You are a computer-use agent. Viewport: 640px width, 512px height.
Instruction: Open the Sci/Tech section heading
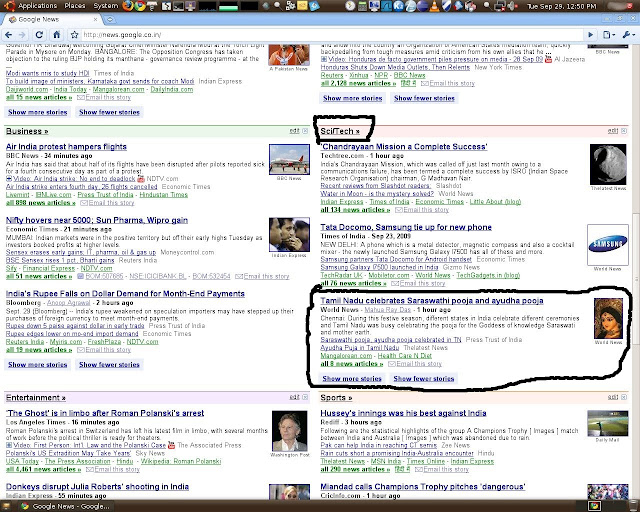340,131
